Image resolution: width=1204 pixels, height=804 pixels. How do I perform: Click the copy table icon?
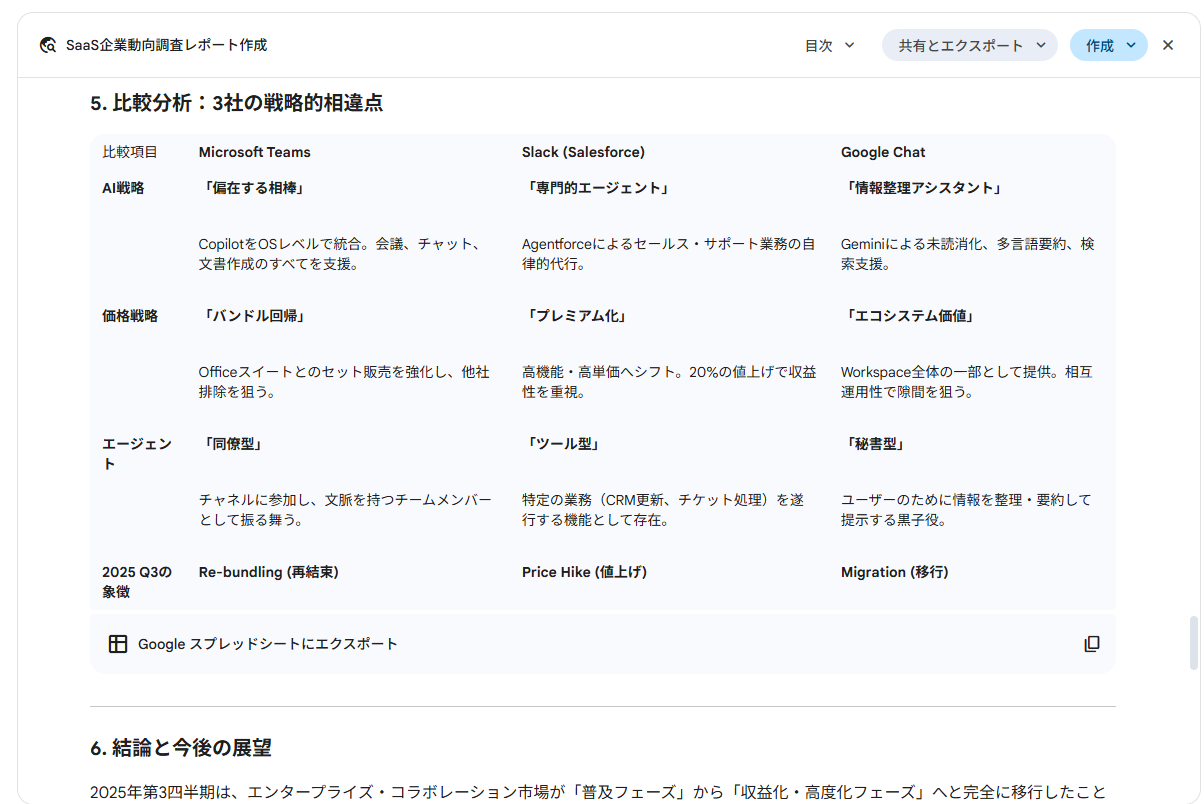tap(1092, 644)
